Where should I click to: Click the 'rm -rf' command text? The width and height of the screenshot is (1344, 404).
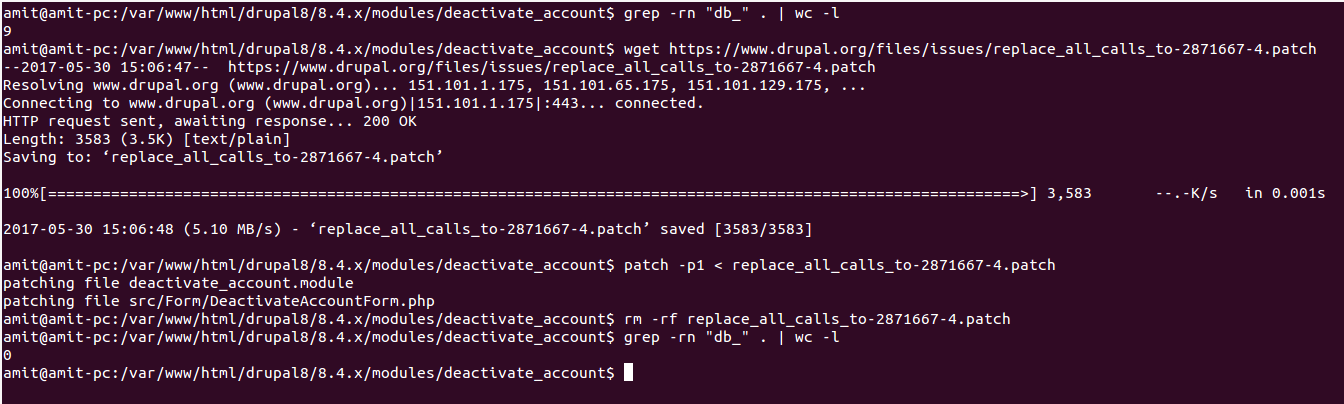650,319
